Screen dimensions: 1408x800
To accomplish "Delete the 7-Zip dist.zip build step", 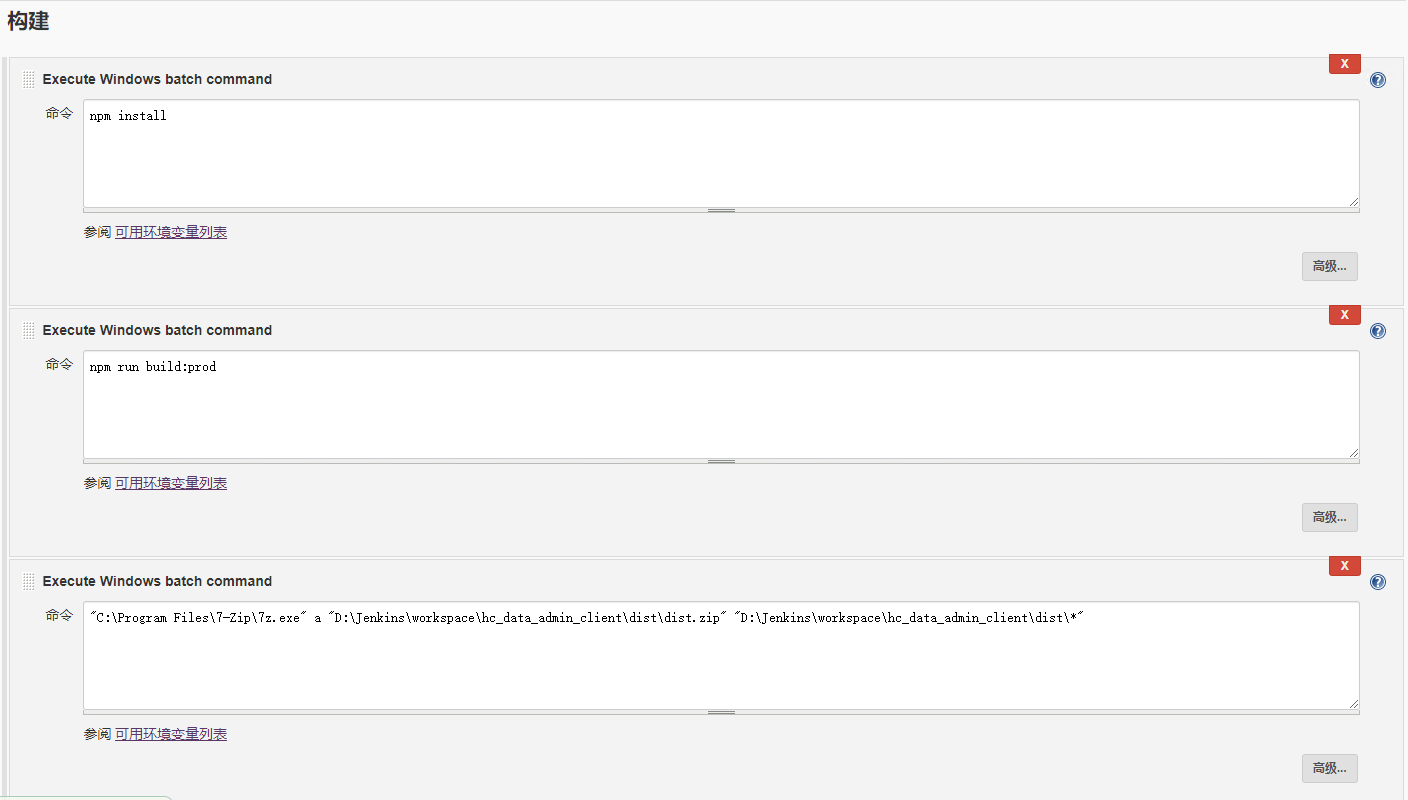I will (x=1344, y=566).
